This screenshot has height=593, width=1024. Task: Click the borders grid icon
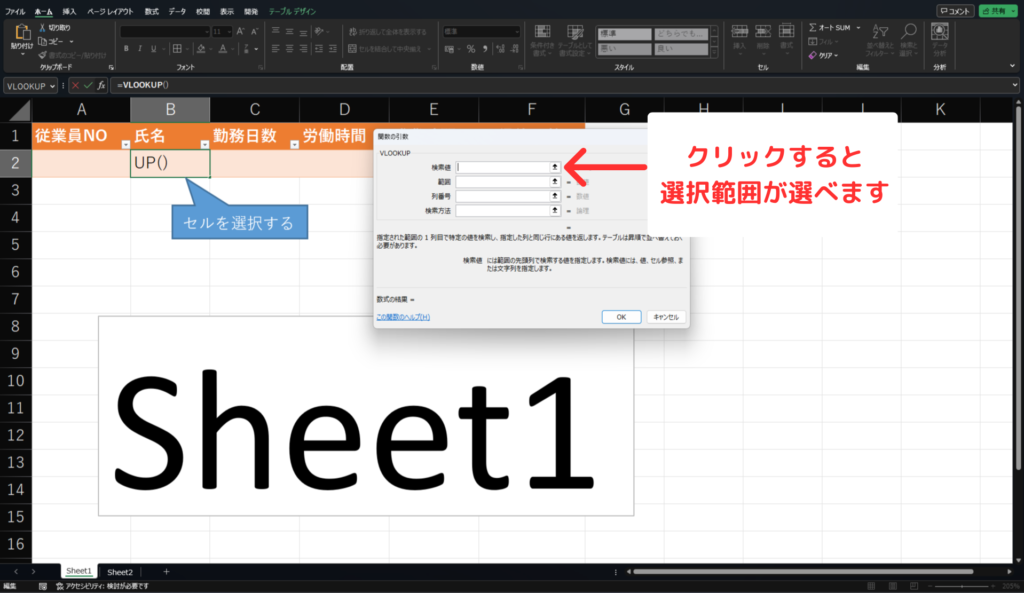(177, 48)
